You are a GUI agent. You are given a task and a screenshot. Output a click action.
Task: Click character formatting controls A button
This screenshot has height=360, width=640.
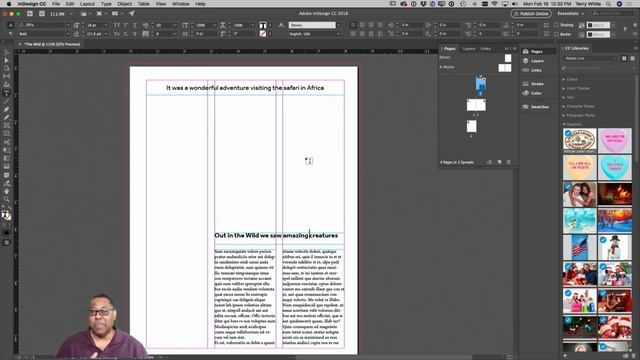tap(11, 25)
